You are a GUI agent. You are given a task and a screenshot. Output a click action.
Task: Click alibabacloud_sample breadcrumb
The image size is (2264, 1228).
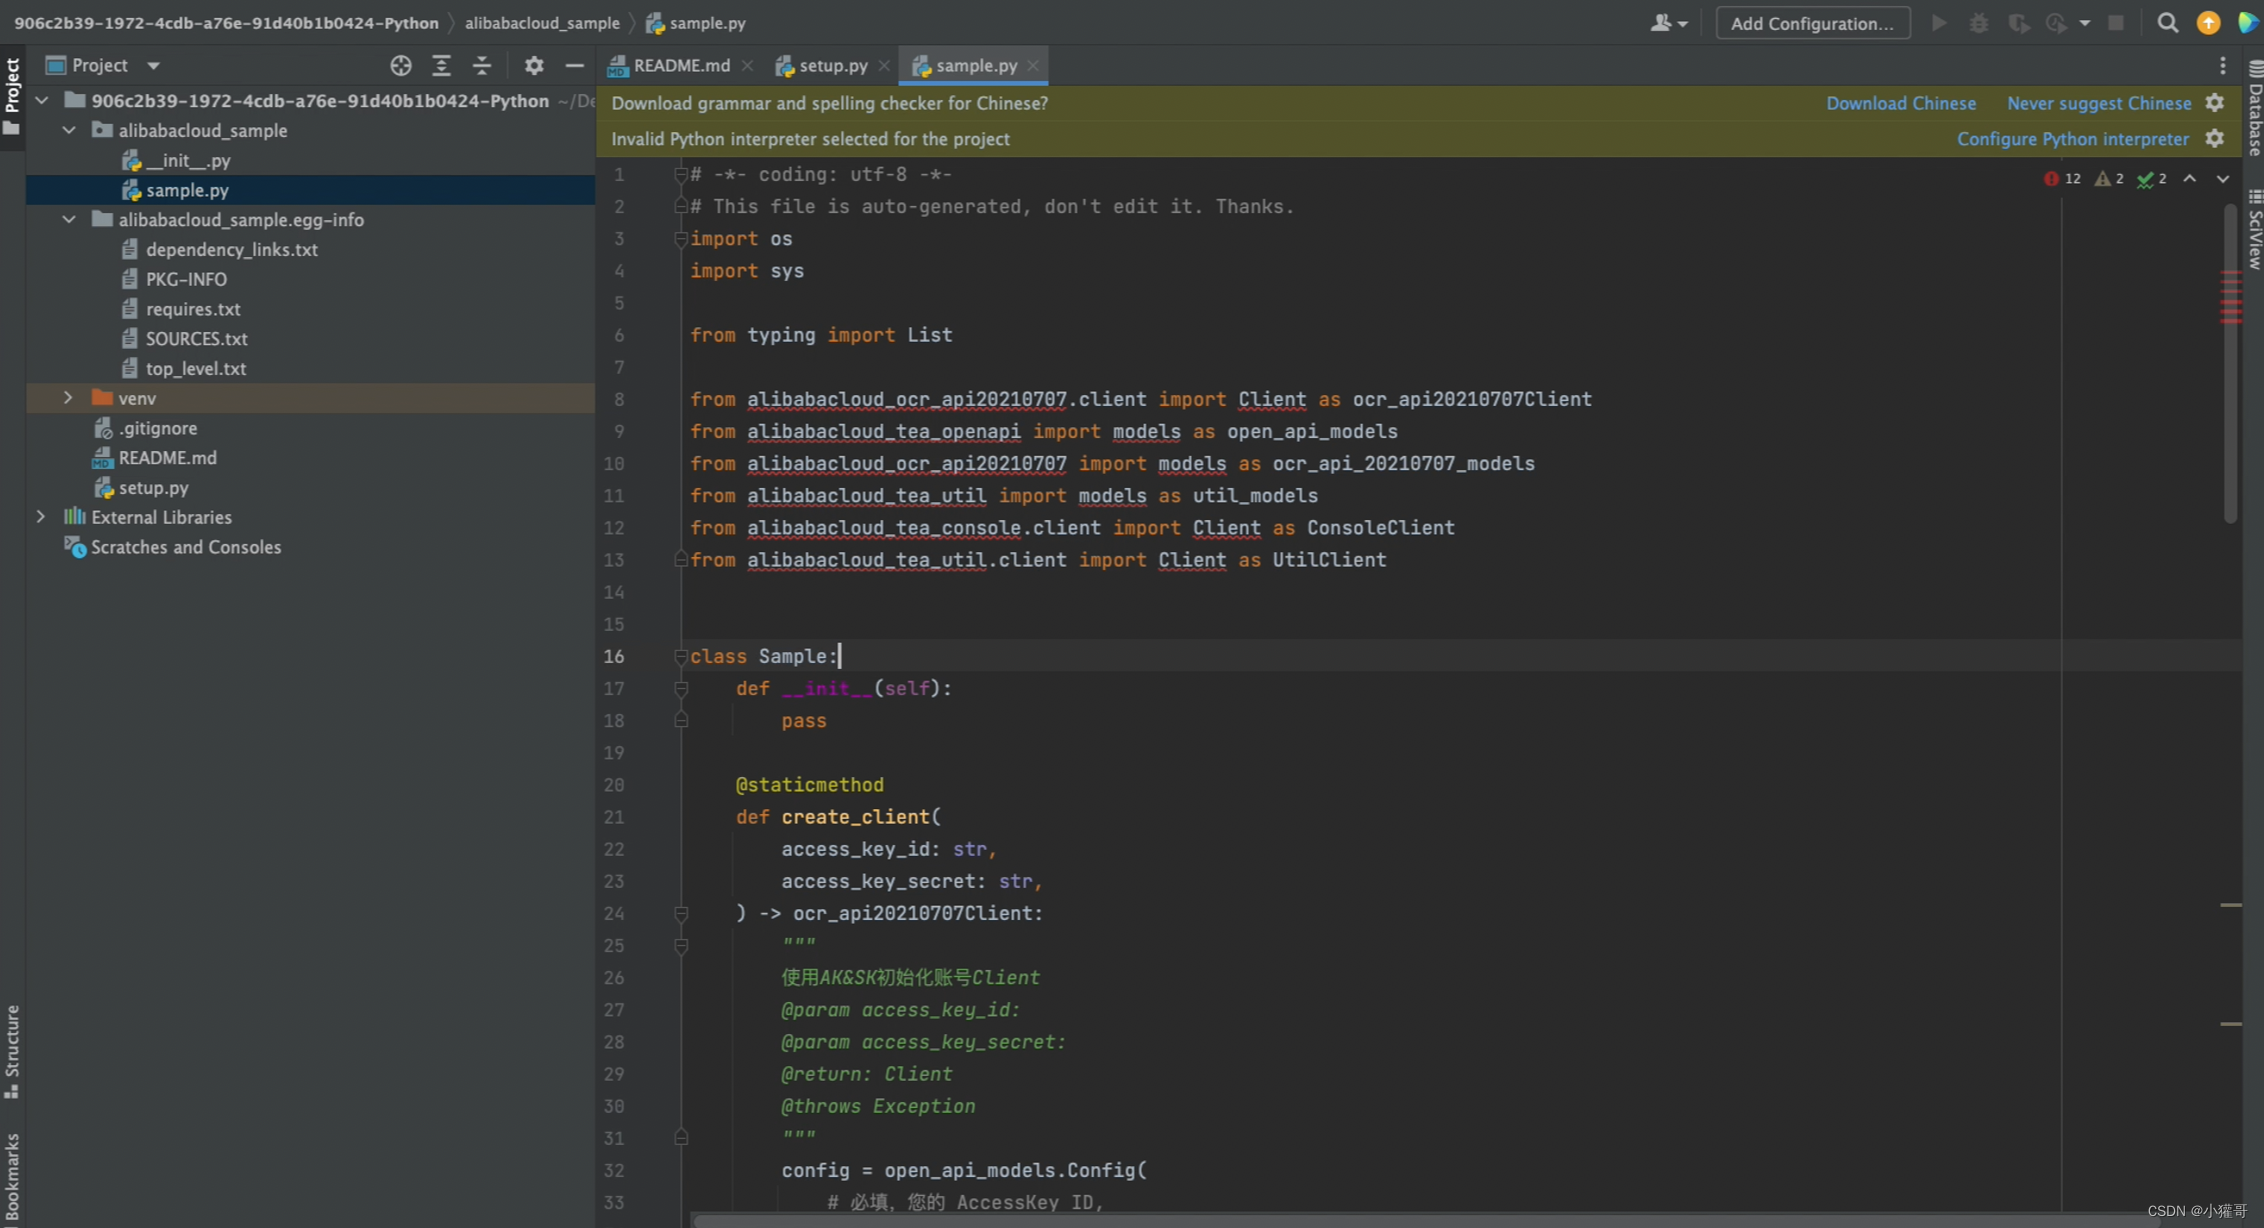click(542, 22)
